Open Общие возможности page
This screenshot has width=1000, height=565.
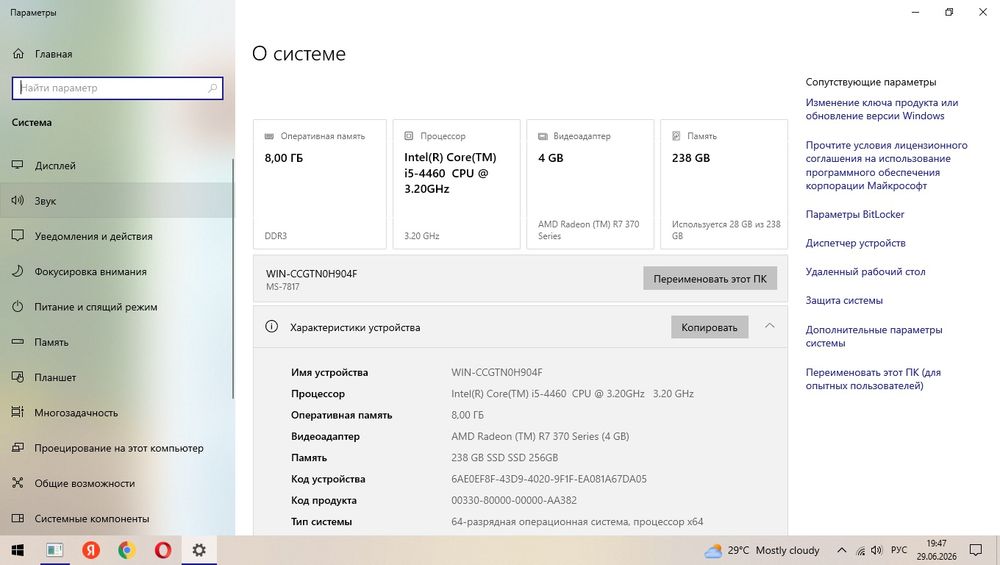116,483
